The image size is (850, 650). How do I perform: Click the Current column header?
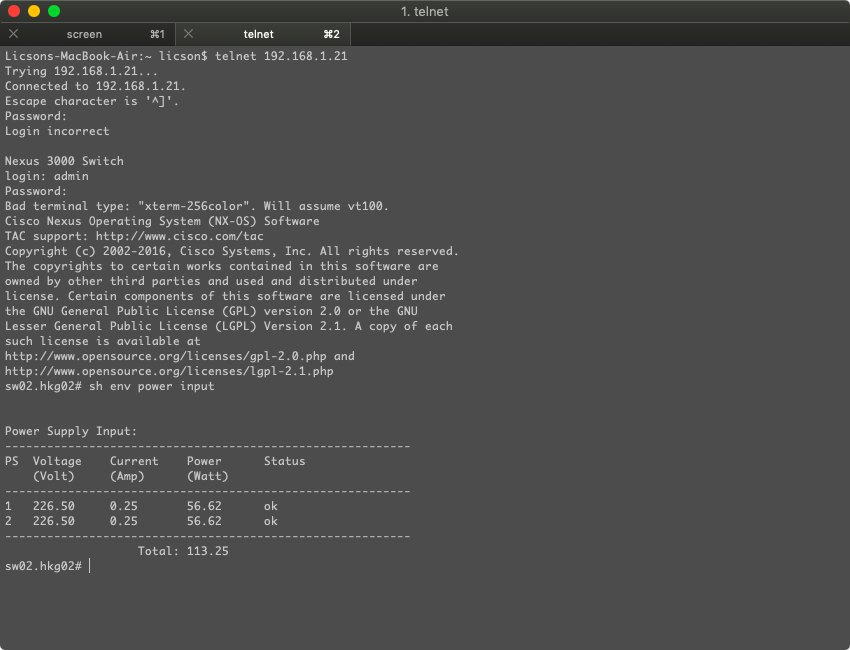pyautogui.click(x=134, y=461)
